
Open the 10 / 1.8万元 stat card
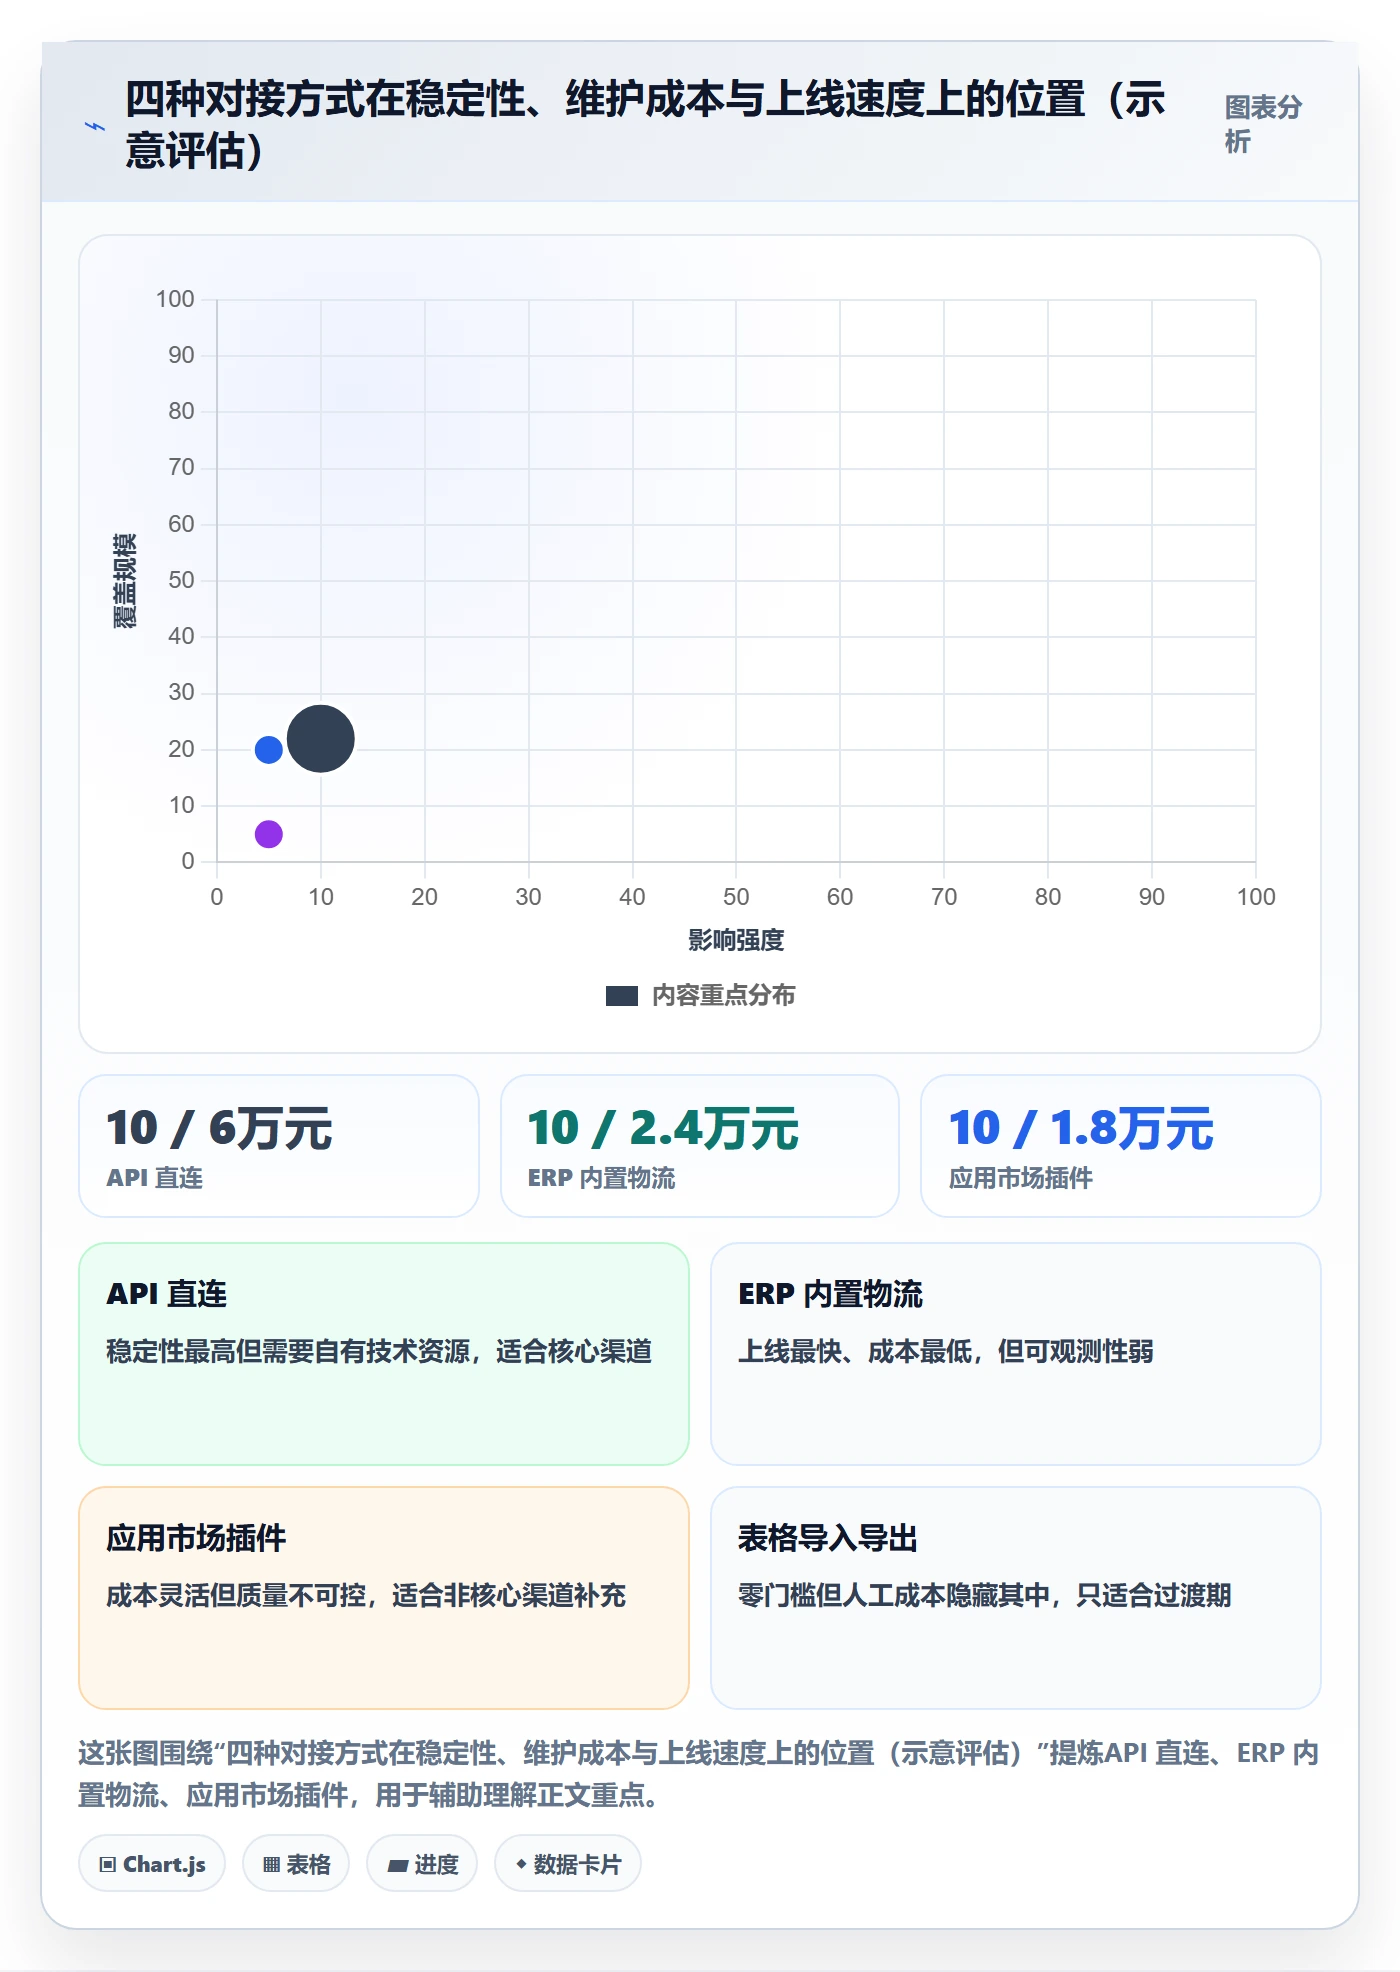tap(1121, 1146)
